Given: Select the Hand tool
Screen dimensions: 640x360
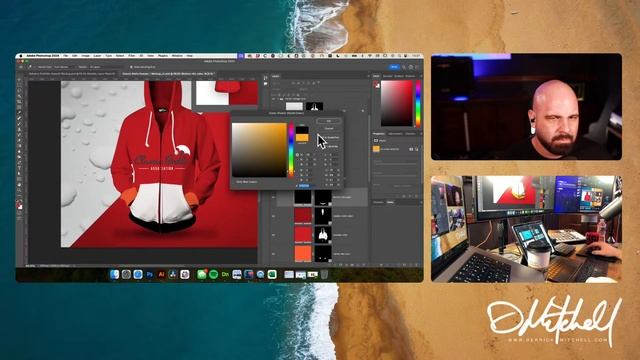Looking at the screenshot, I should tap(19, 184).
